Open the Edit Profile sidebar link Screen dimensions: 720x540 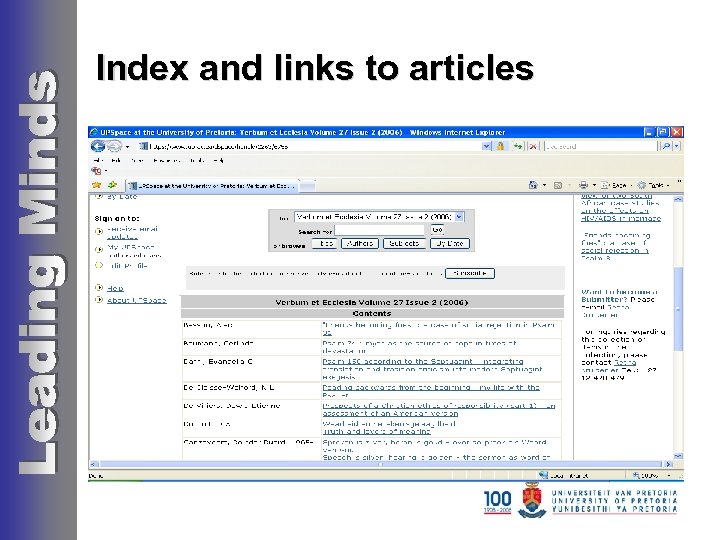pyautogui.click(x=127, y=265)
